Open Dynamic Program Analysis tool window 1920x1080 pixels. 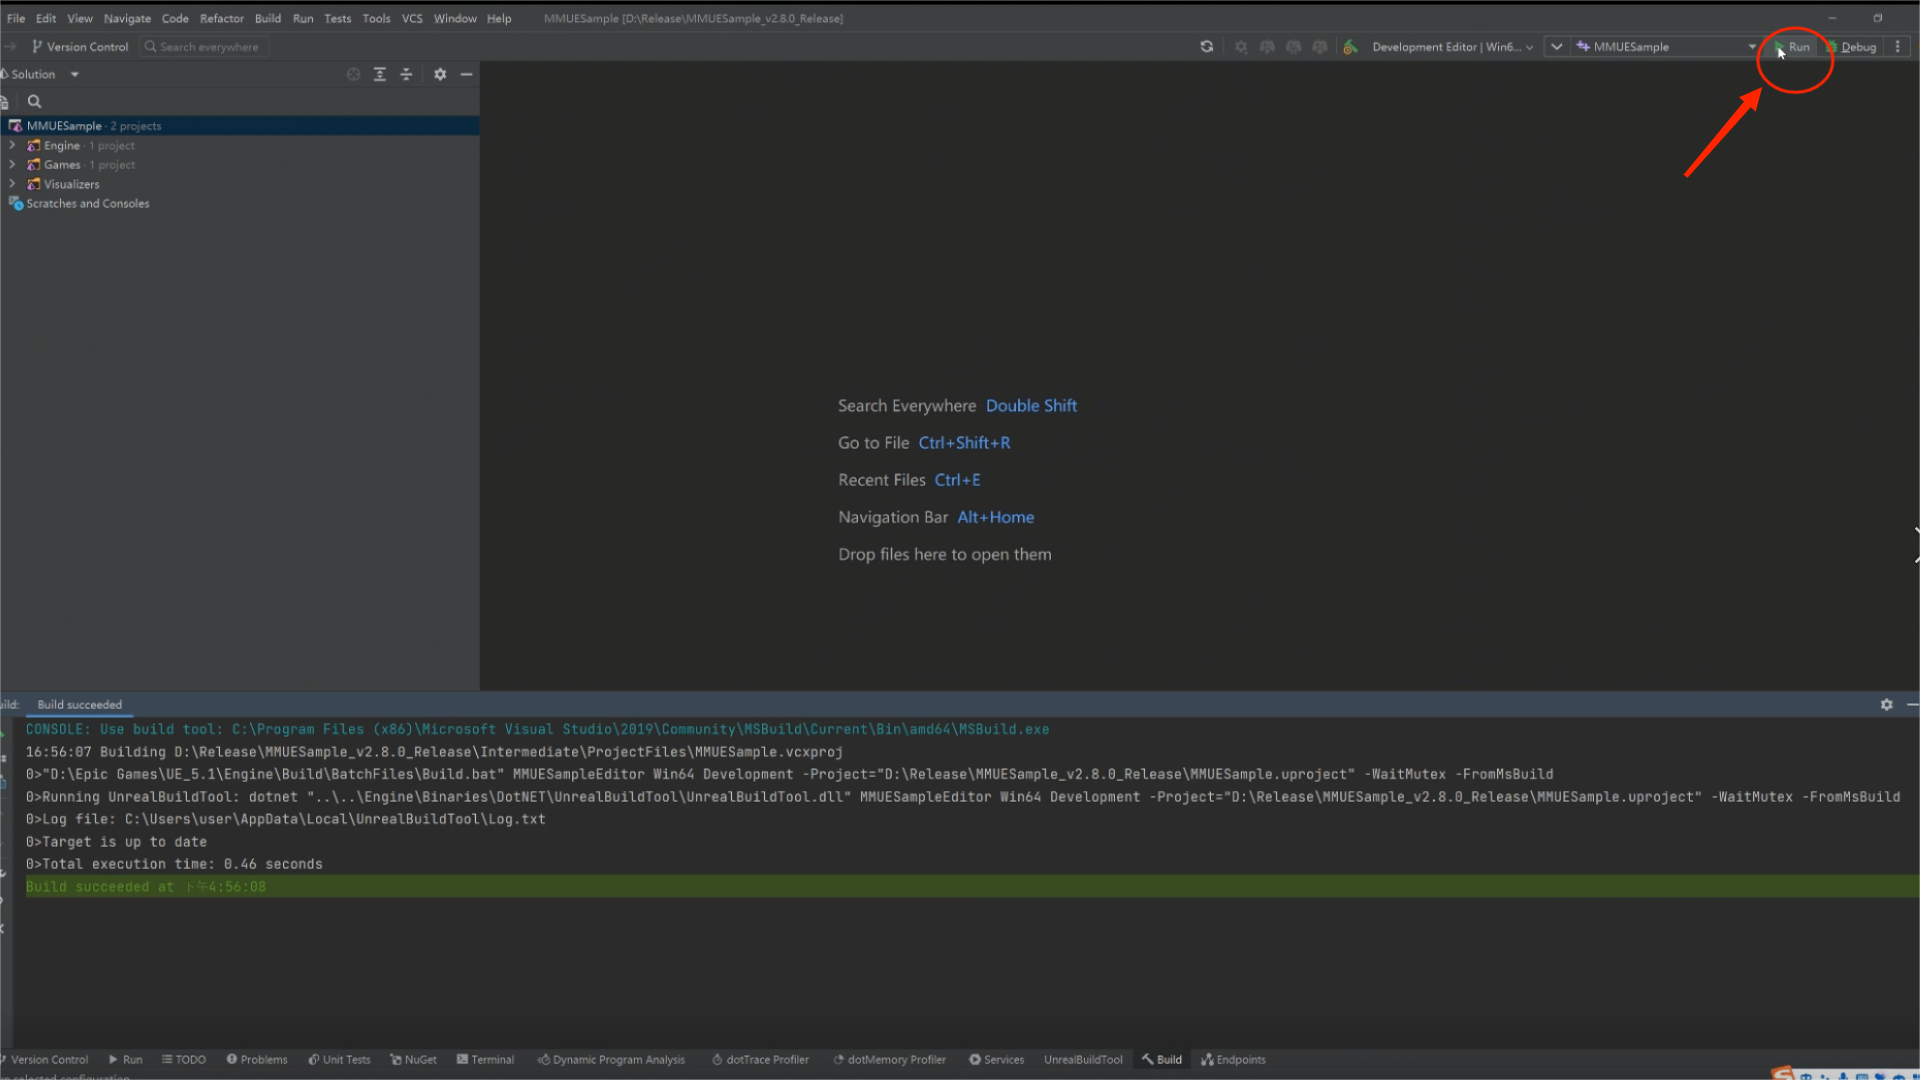pyautogui.click(x=611, y=1059)
